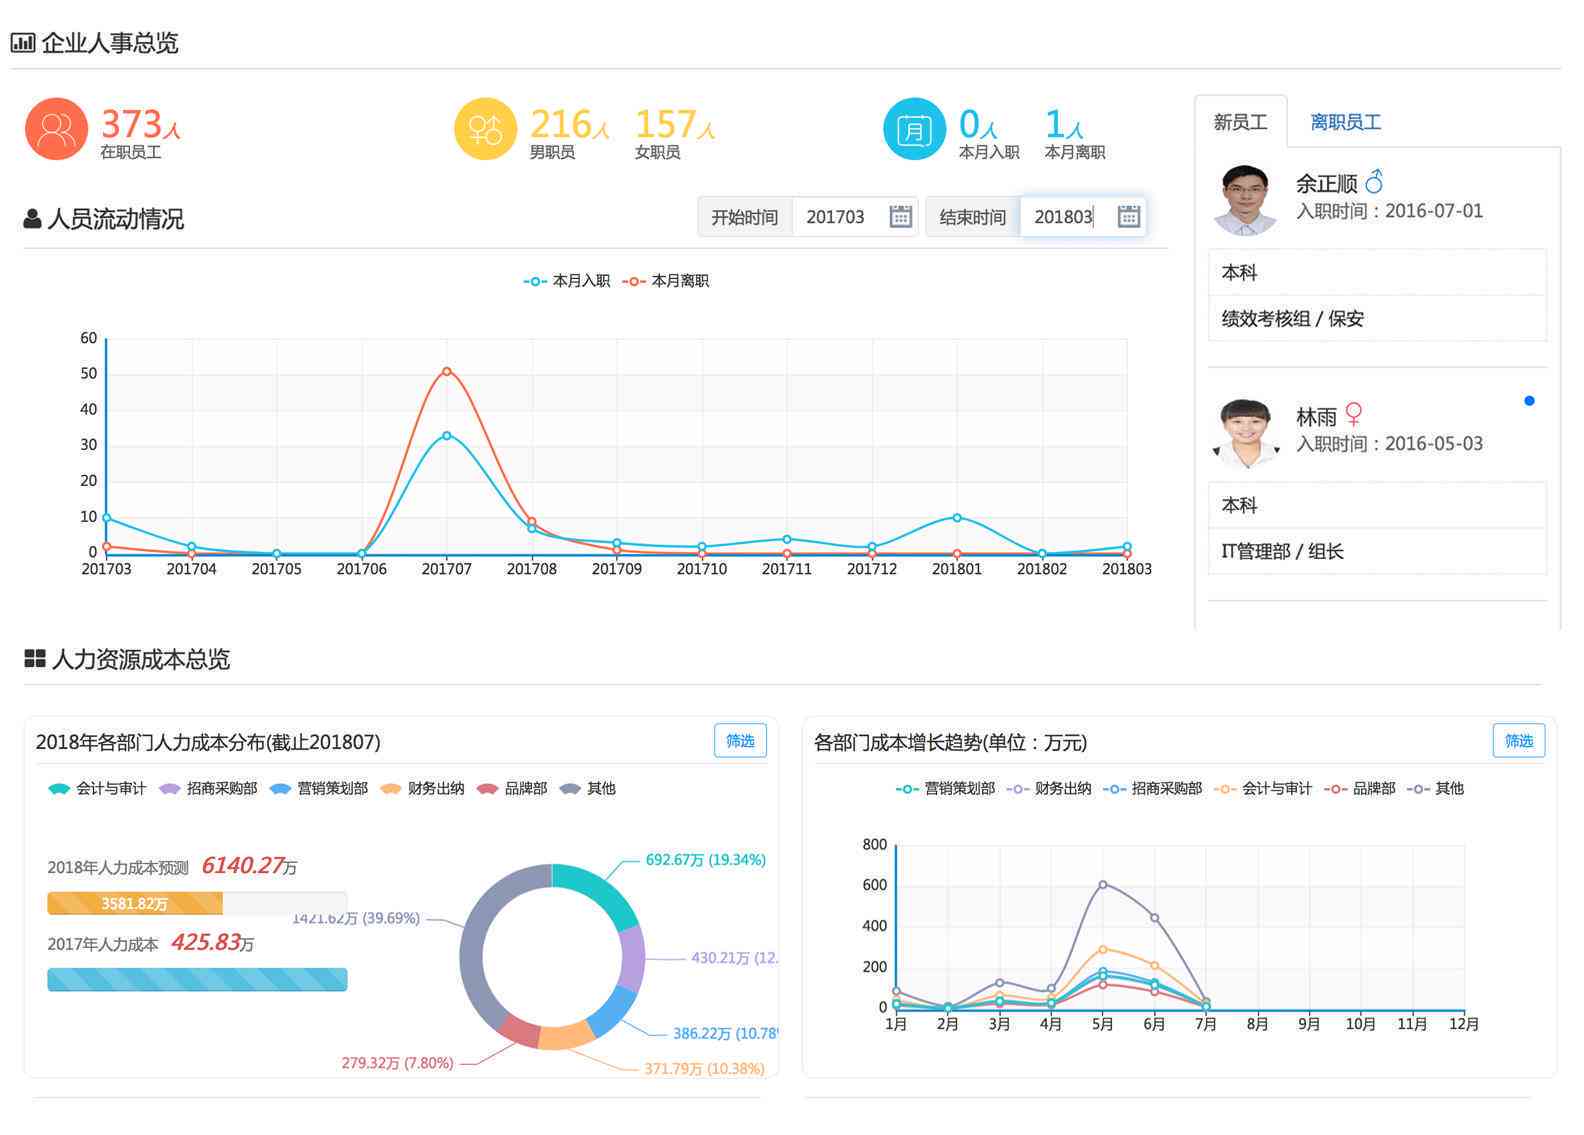Click 入职时间：2016-05-03 text

pyautogui.click(x=1390, y=444)
